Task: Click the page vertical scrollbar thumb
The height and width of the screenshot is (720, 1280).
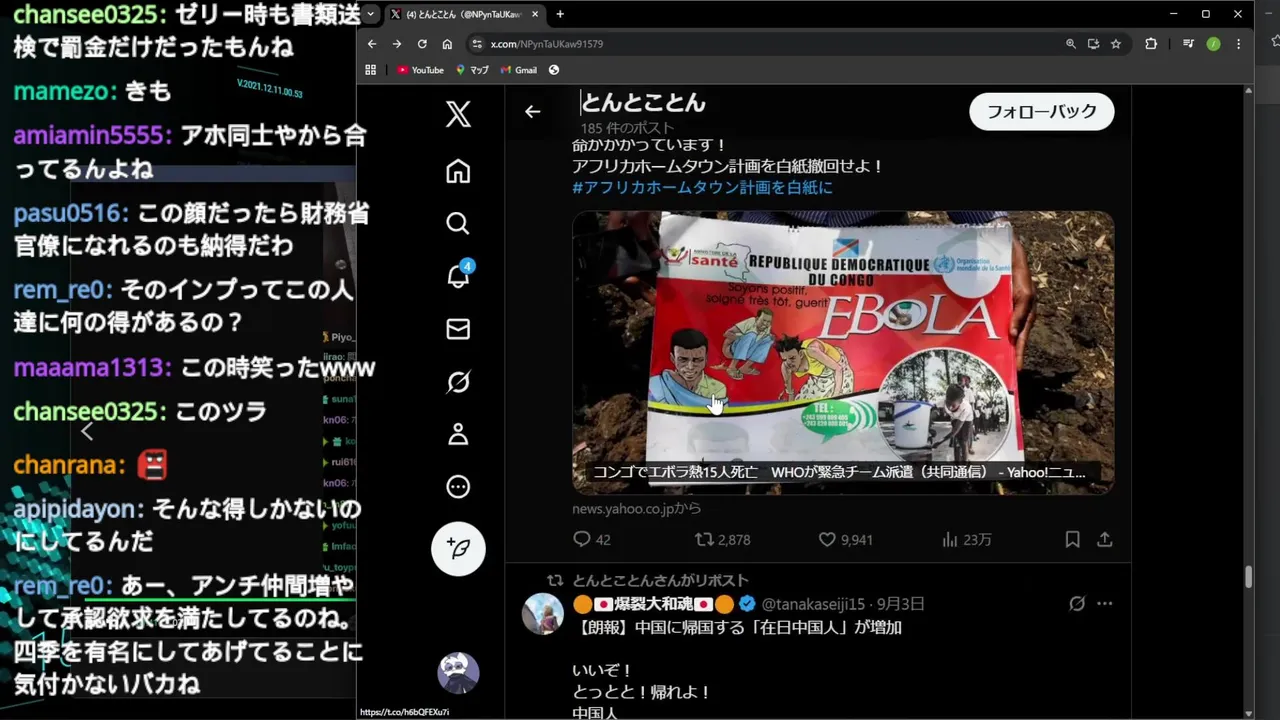Action: pyautogui.click(x=1248, y=577)
